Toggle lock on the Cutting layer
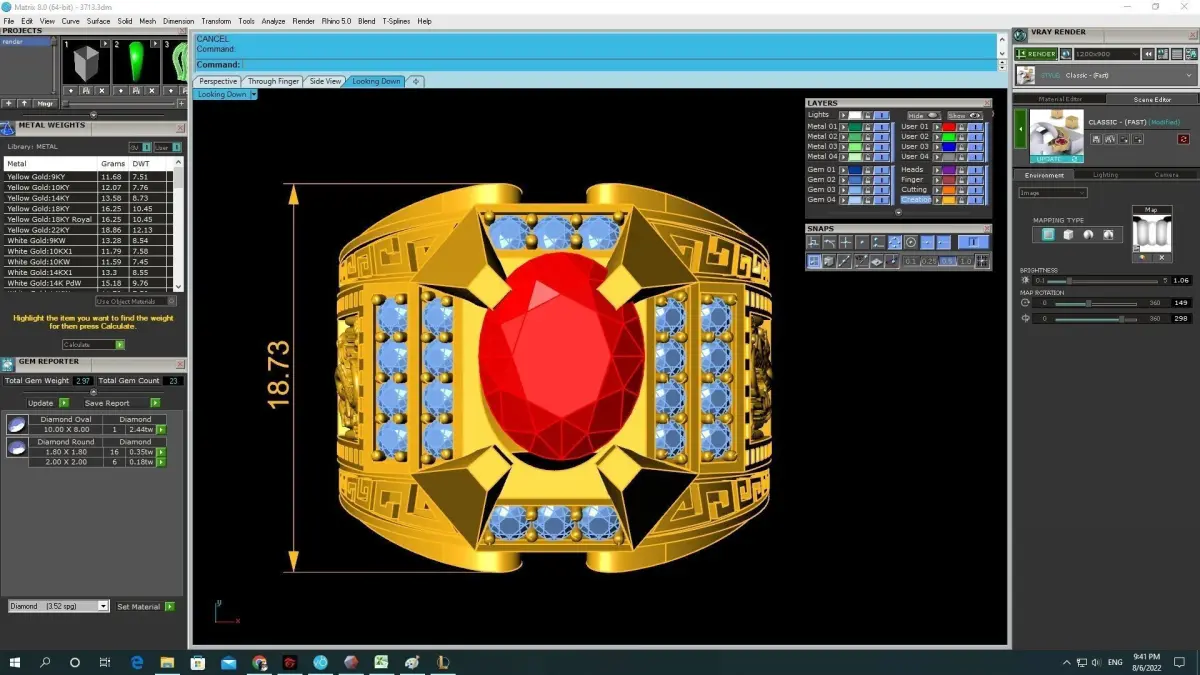The height and width of the screenshot is (675, 1200). click(961, 190)
